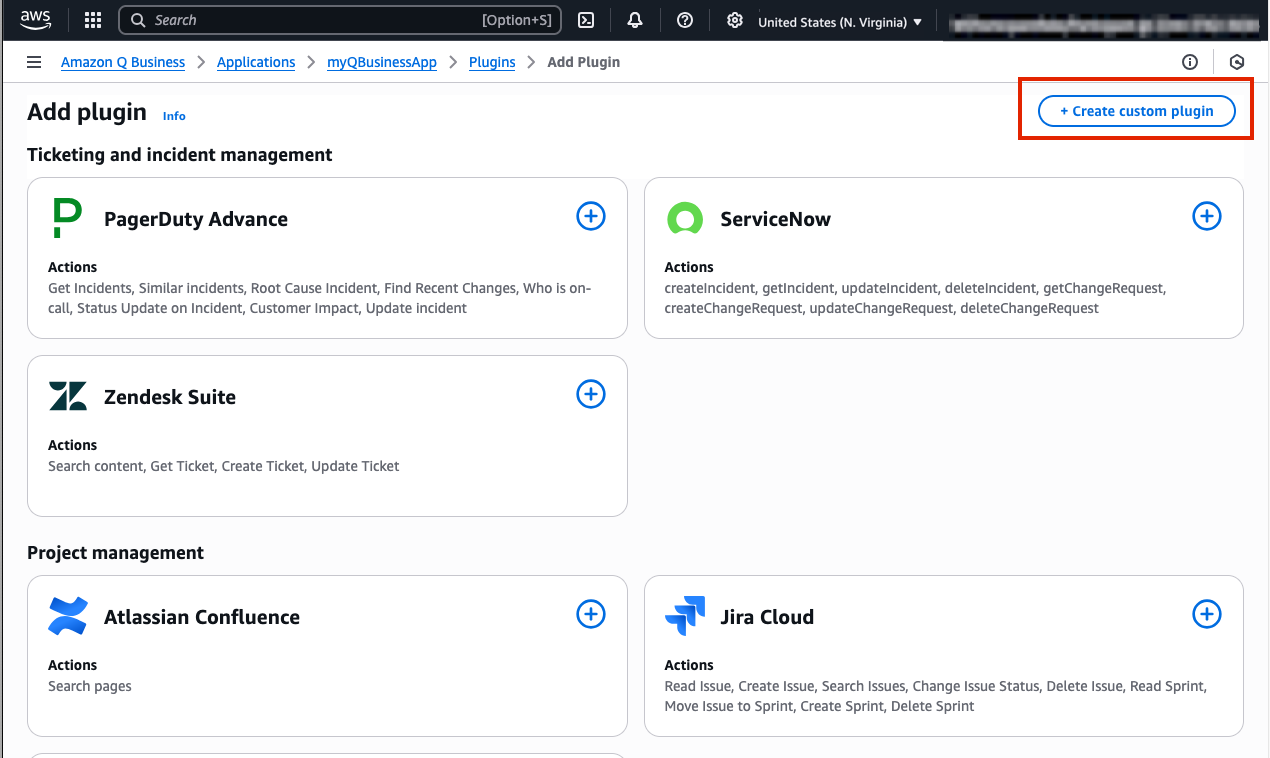Add the Atlassian Confluence plugin
The image size is (1270, 758).
point(591,614)
